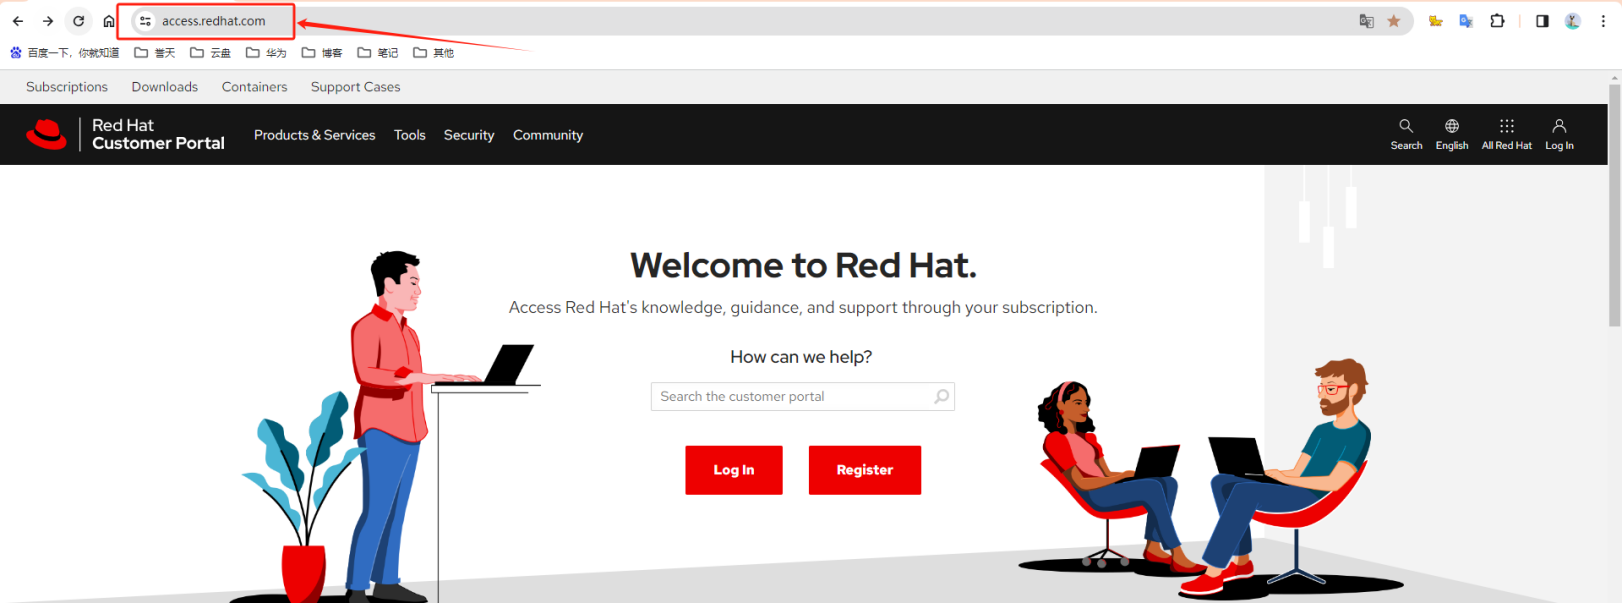1622x603 pixels.
Task: Open the 其他 bookmark folder
Action: click(x=434, y=53)
